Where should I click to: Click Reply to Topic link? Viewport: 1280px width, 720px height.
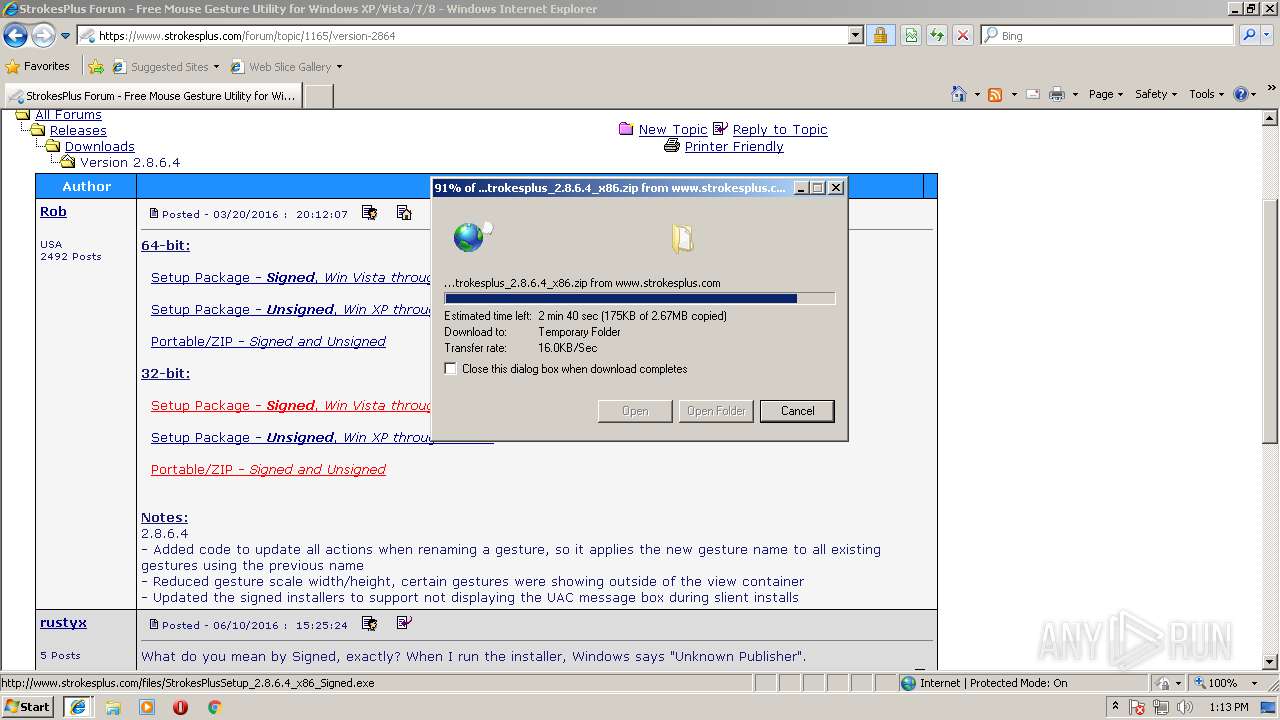[779, 130]
